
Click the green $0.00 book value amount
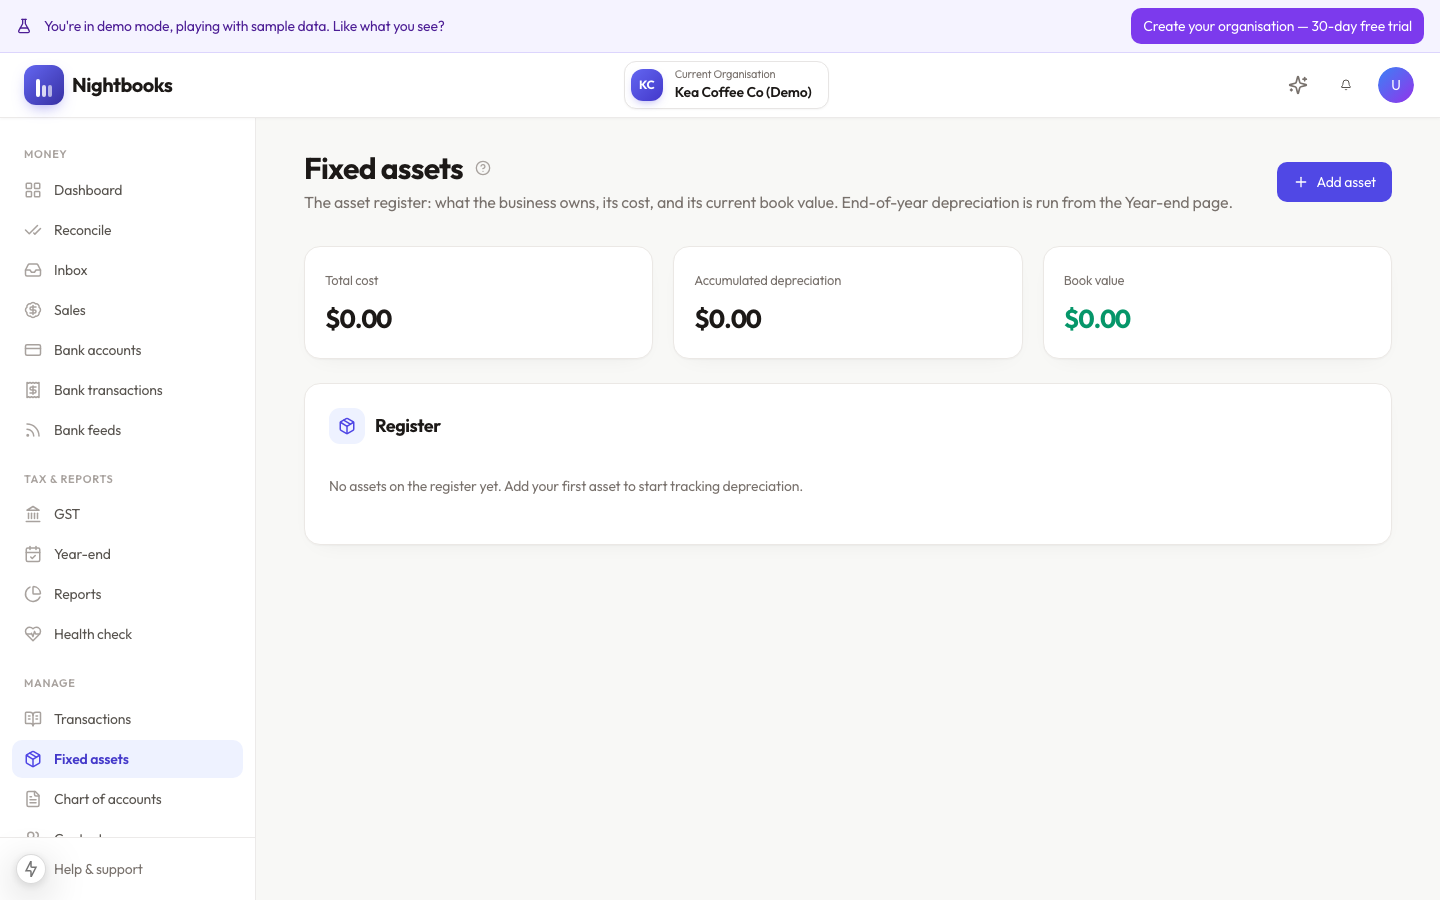click(x=1097, y=319)
